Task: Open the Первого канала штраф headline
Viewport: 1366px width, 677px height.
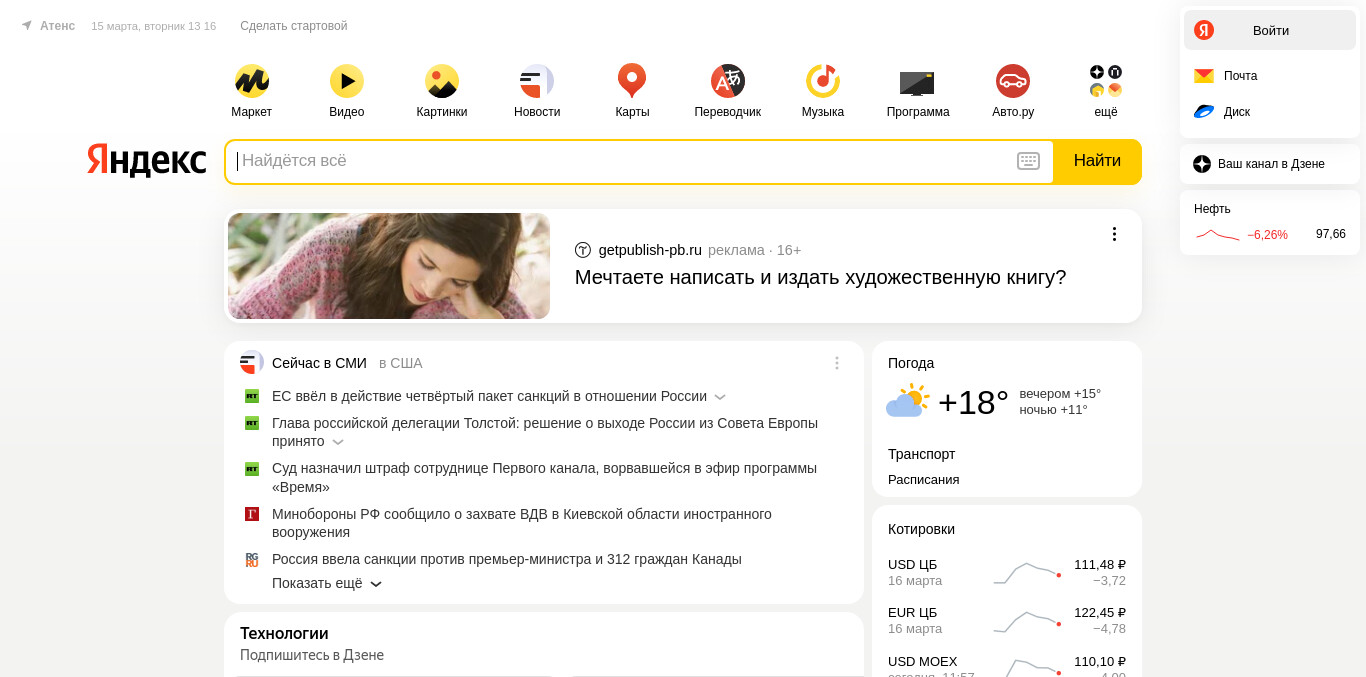Action: (x=544, y=477)
